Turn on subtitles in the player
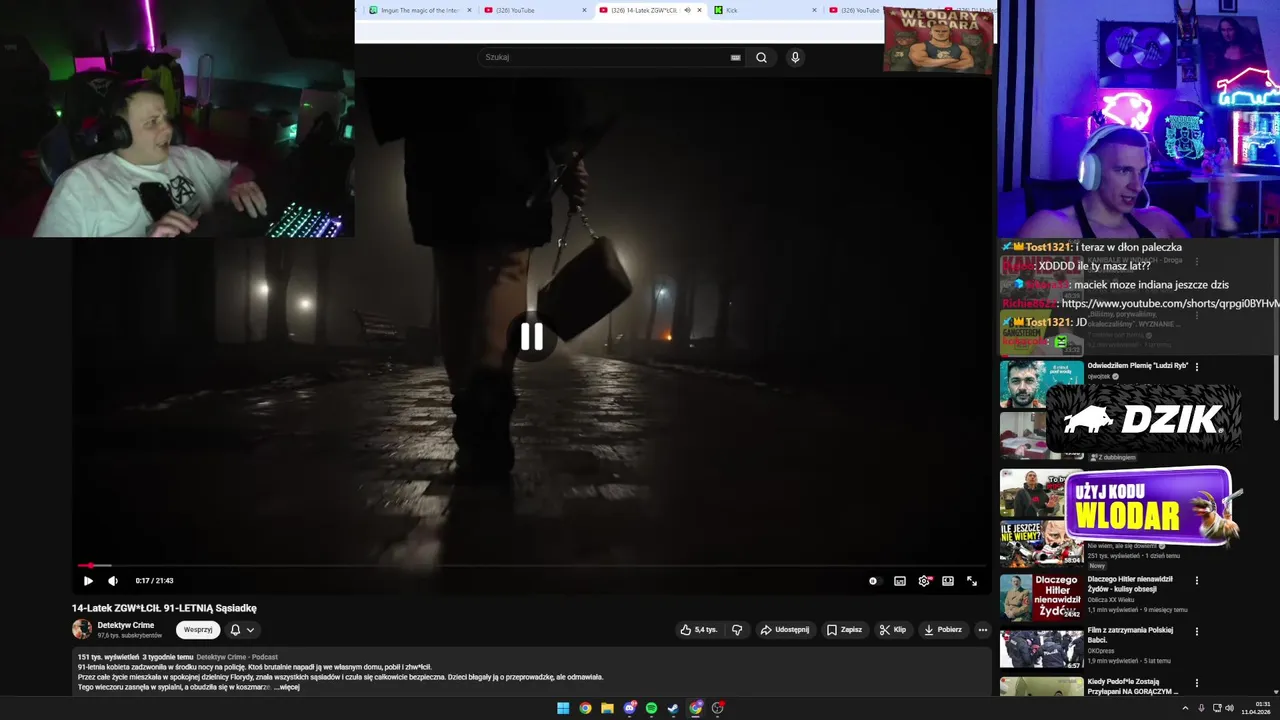1280x720 pixels. point(900,581)
